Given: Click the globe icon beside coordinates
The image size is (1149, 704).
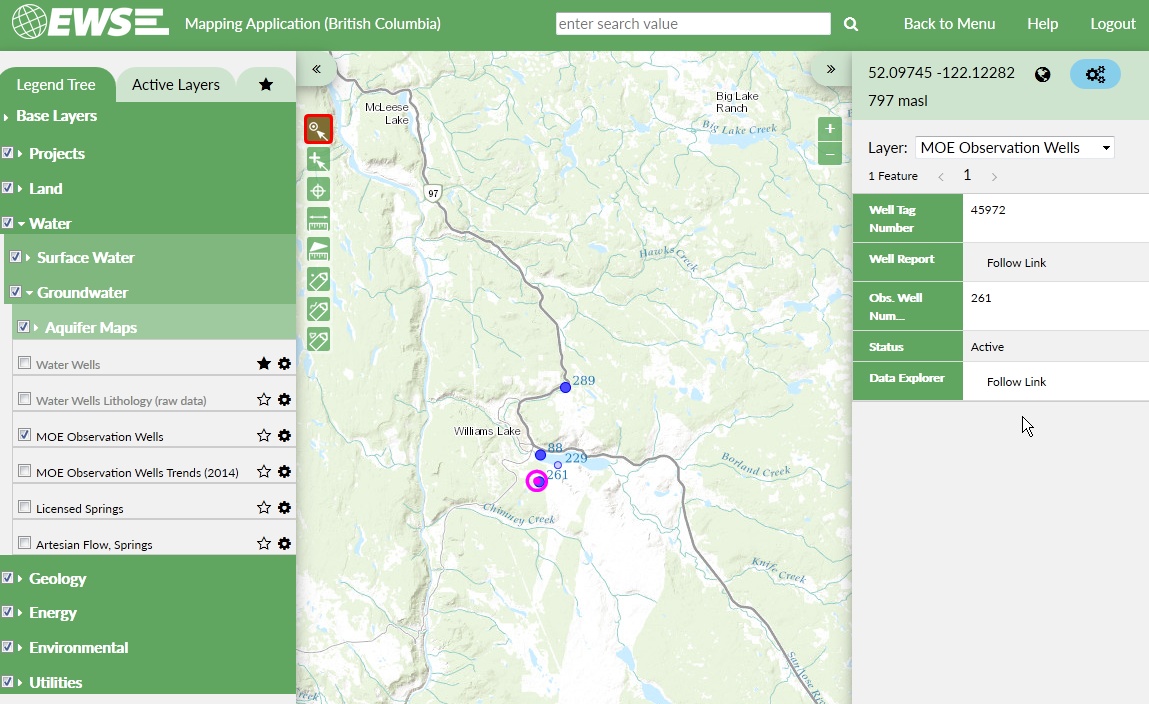Looking at the screenshot, I should coord(1042,74).
